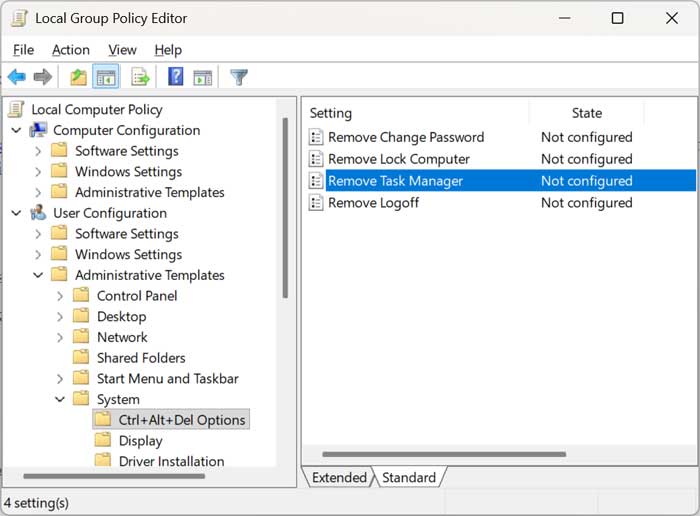Switch to the Standard tab
Viewport: 700px width, 516px height.
[x=408, y=478]
